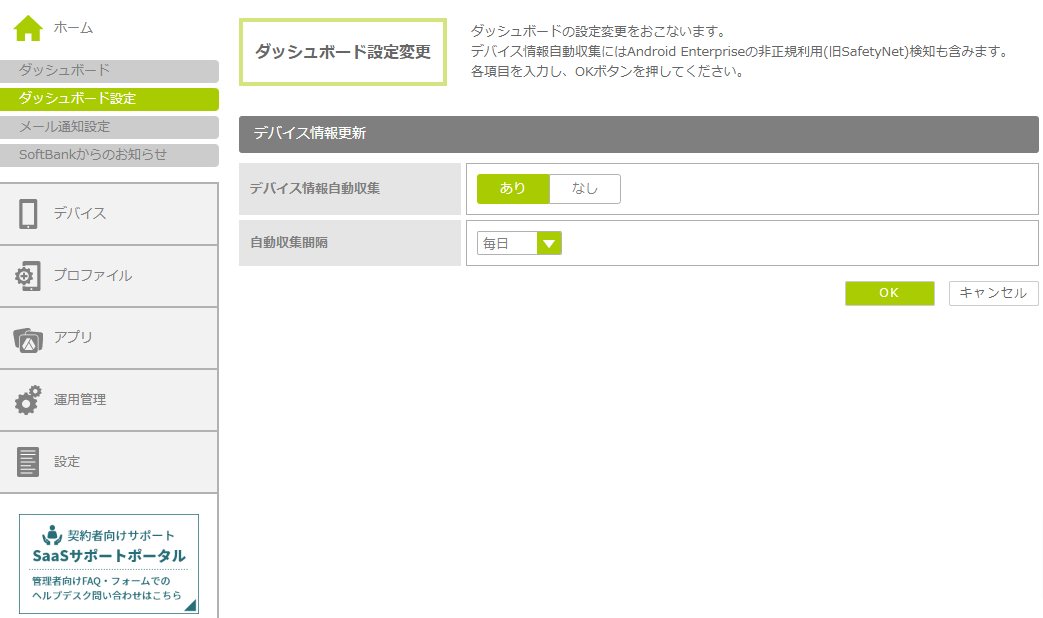
Task: Click the キャンセル button
Action: (993, 293)
